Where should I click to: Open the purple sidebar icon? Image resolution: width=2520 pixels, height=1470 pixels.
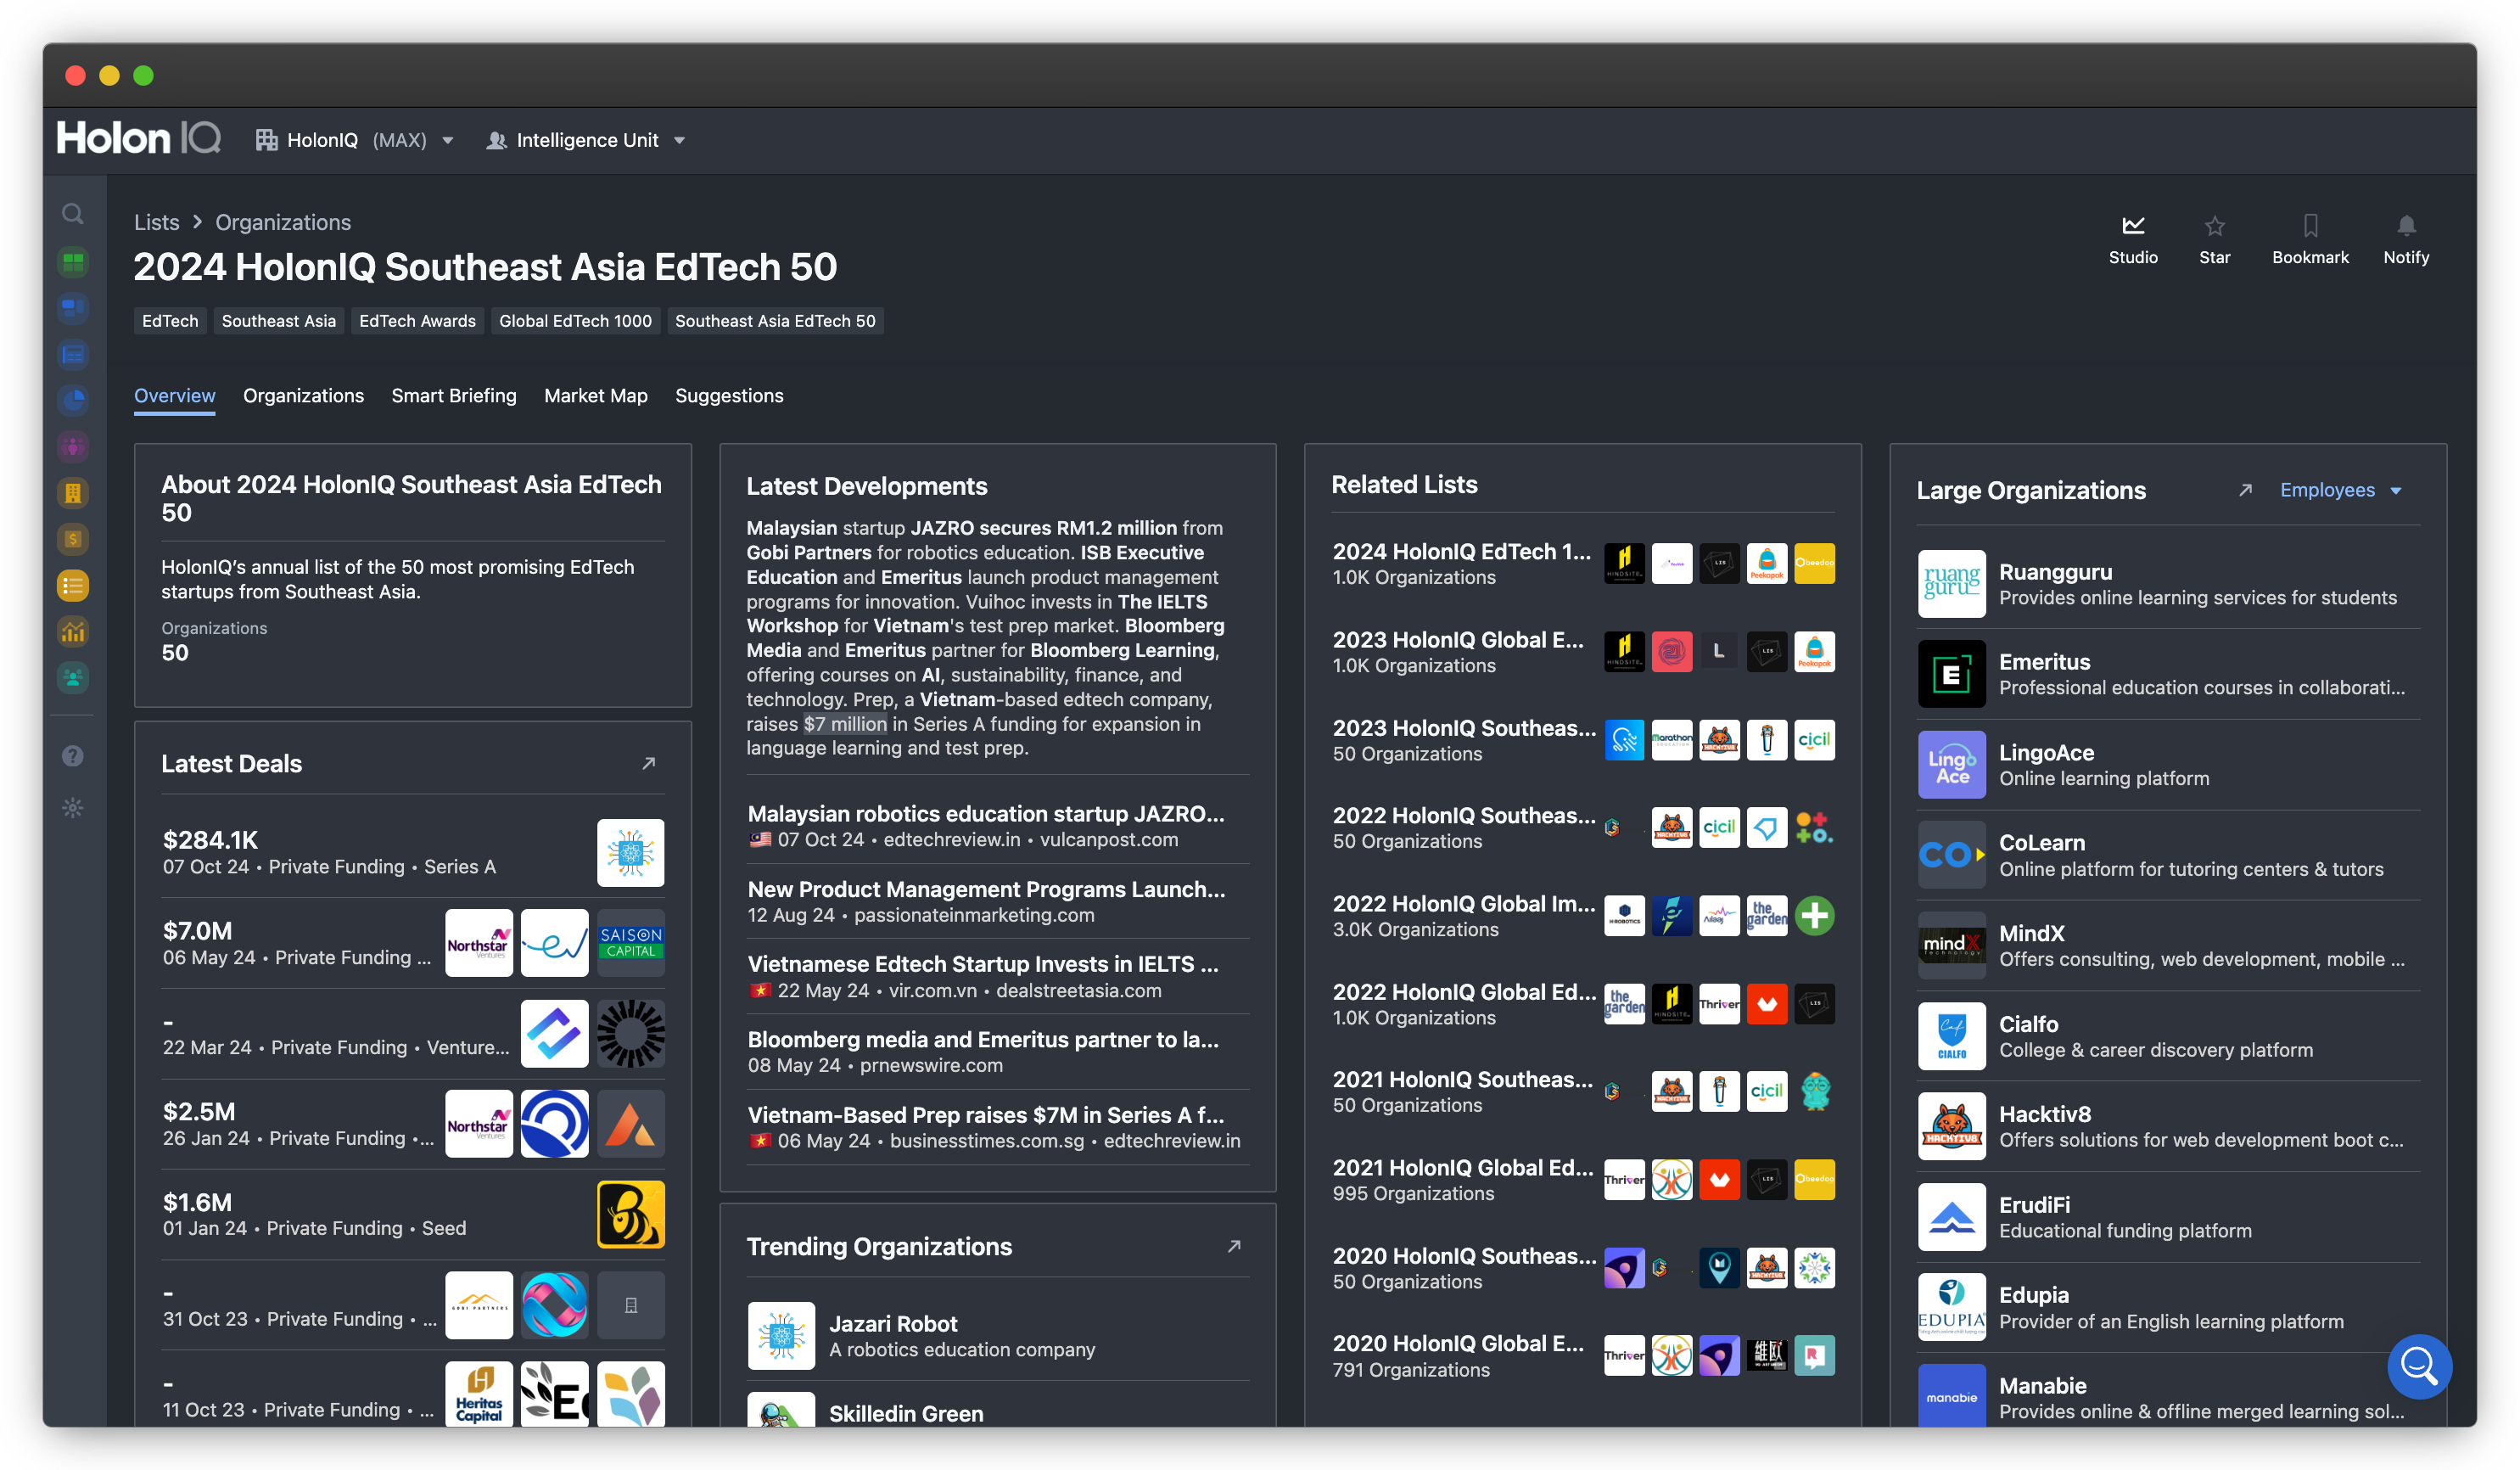[73, 447]
